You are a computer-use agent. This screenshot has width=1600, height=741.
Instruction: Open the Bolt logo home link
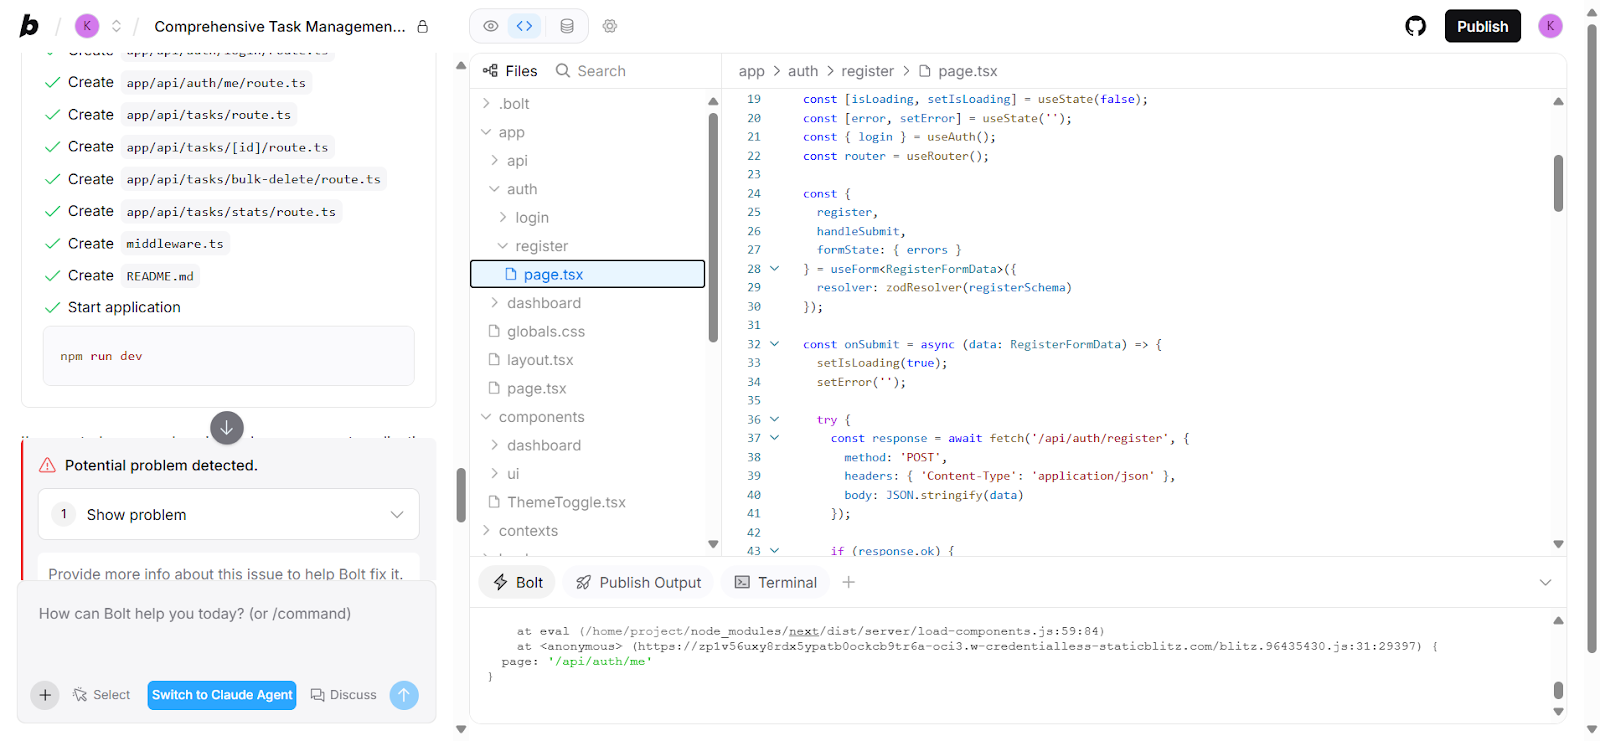[x=29, y=26]
